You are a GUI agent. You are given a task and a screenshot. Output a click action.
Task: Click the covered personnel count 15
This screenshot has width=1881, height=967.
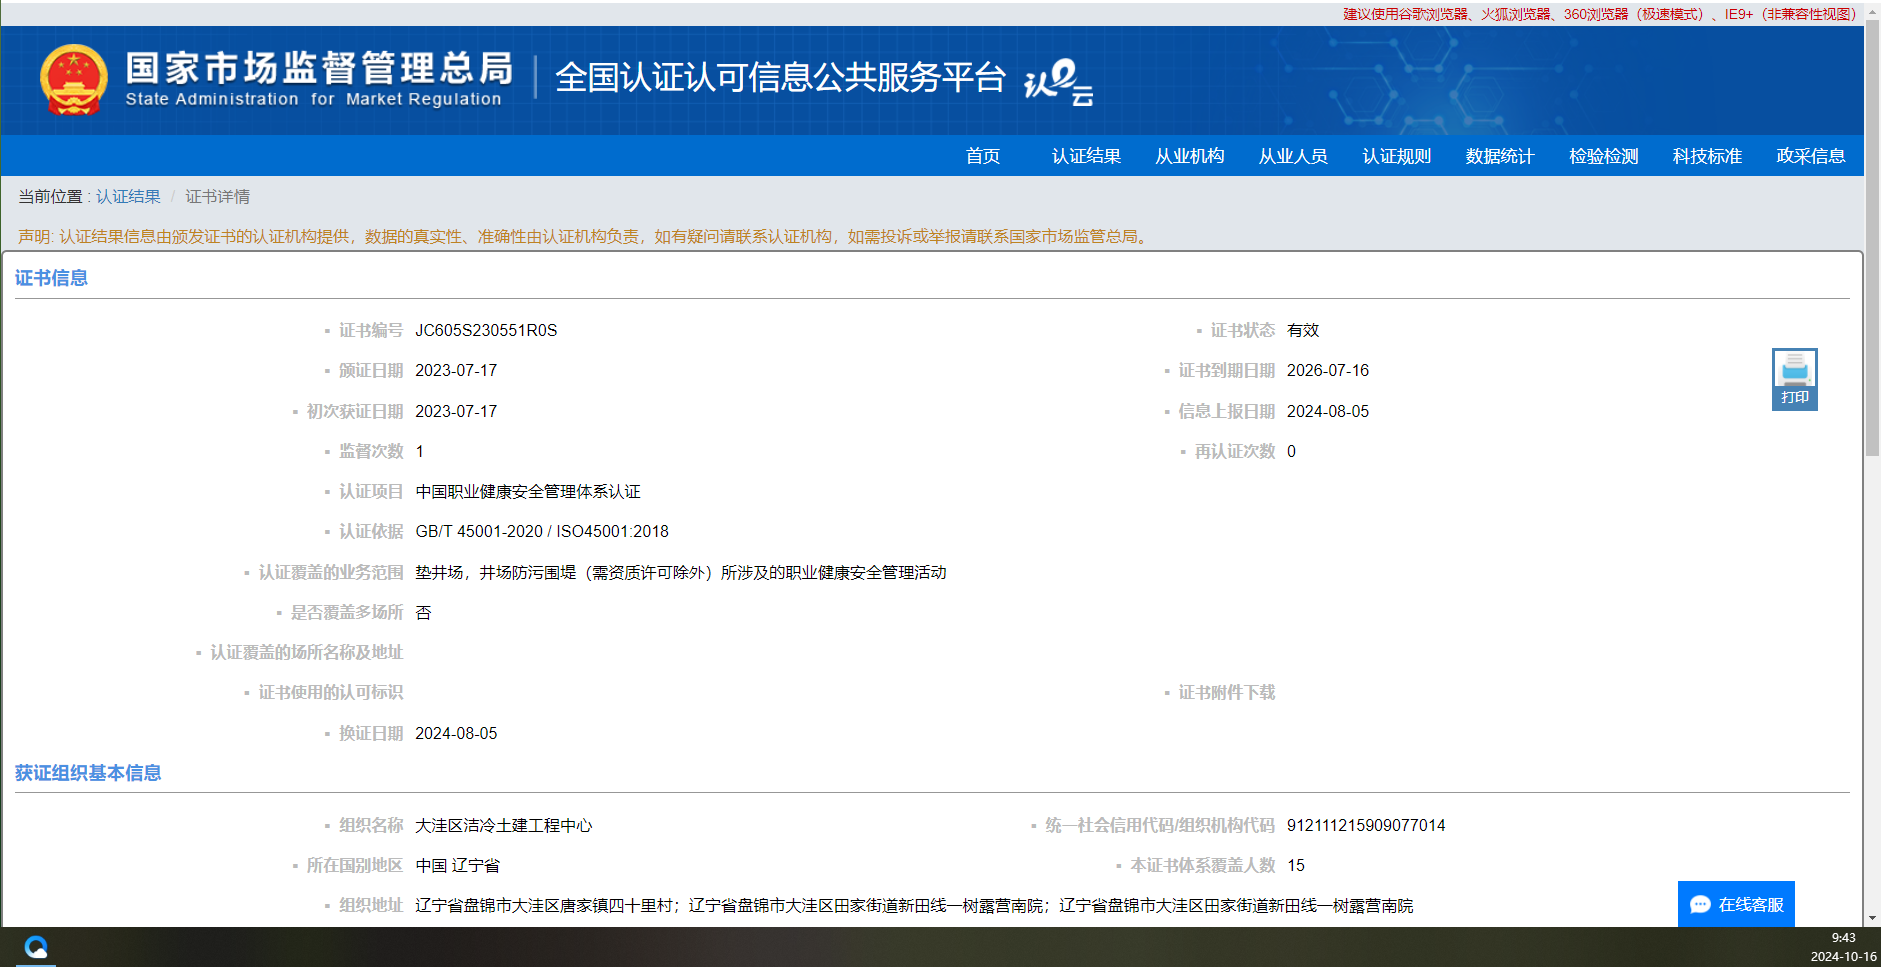click(x=1296, y=865)
